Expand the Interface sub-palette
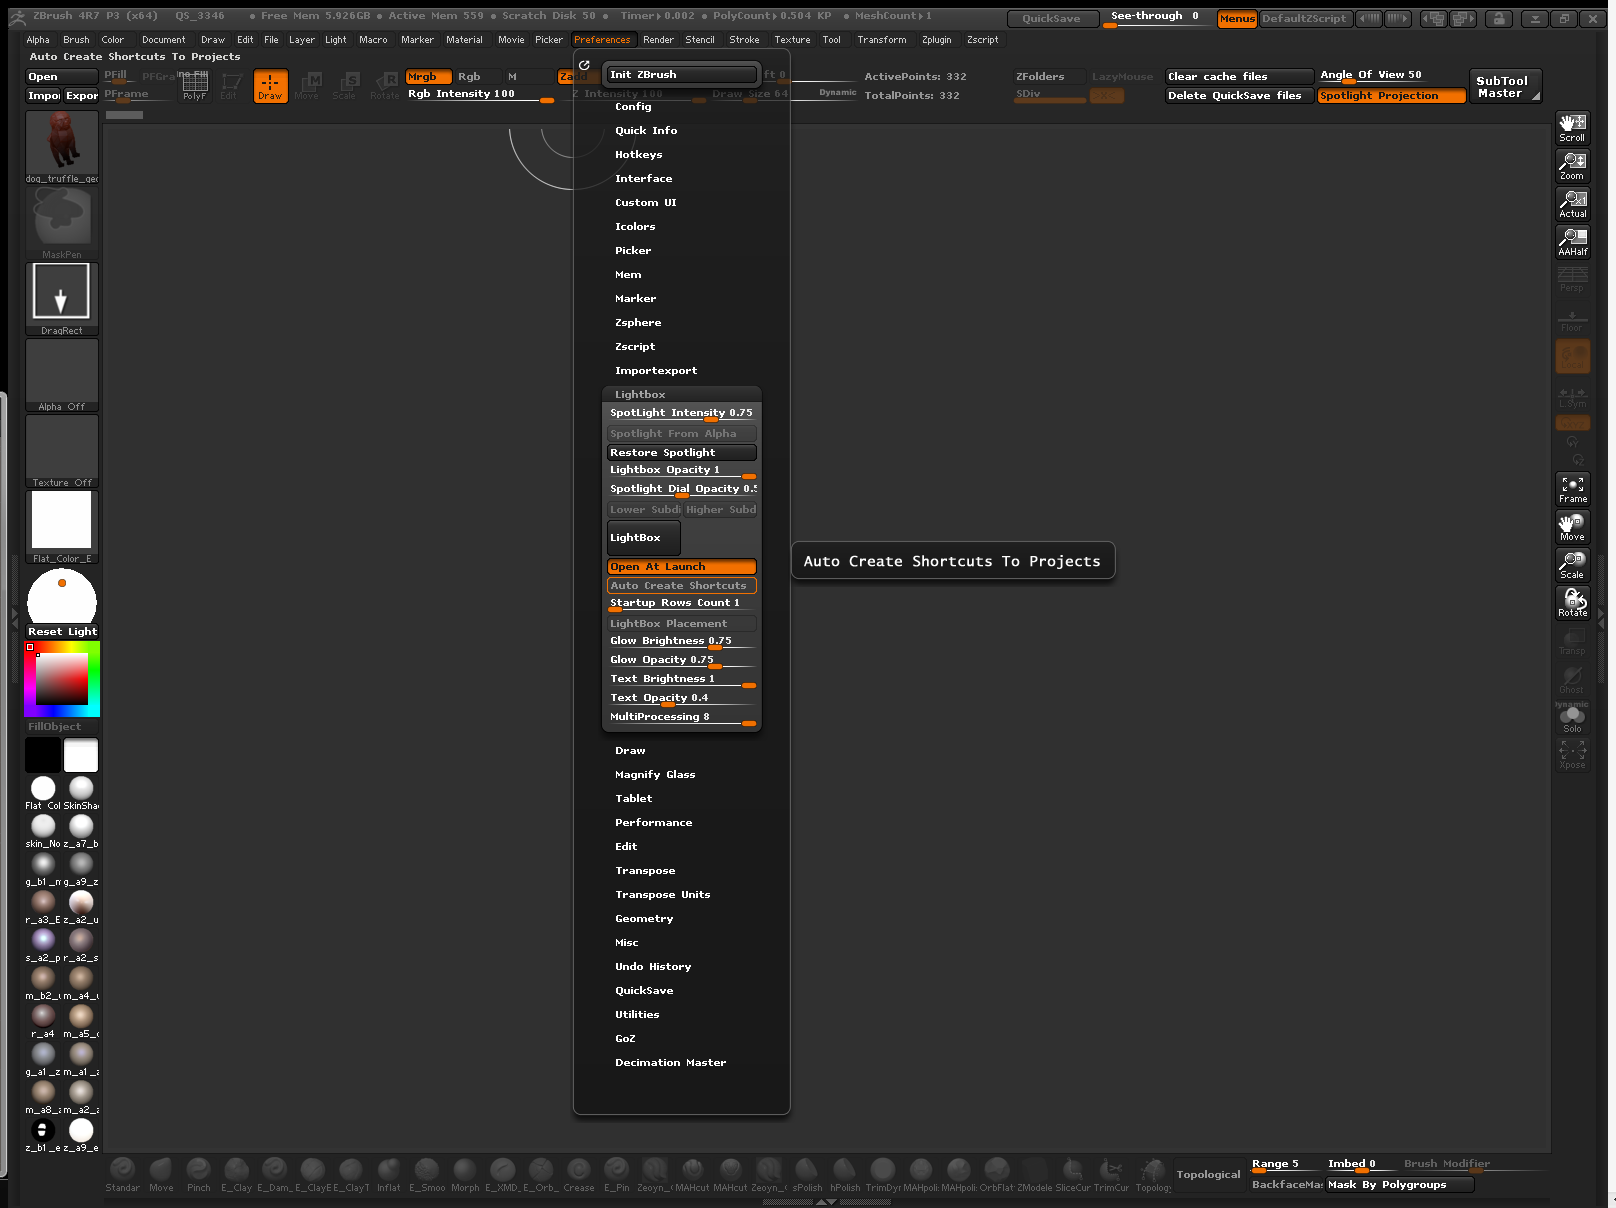This screenshot has width=1616, height=1208. point(643,179)
